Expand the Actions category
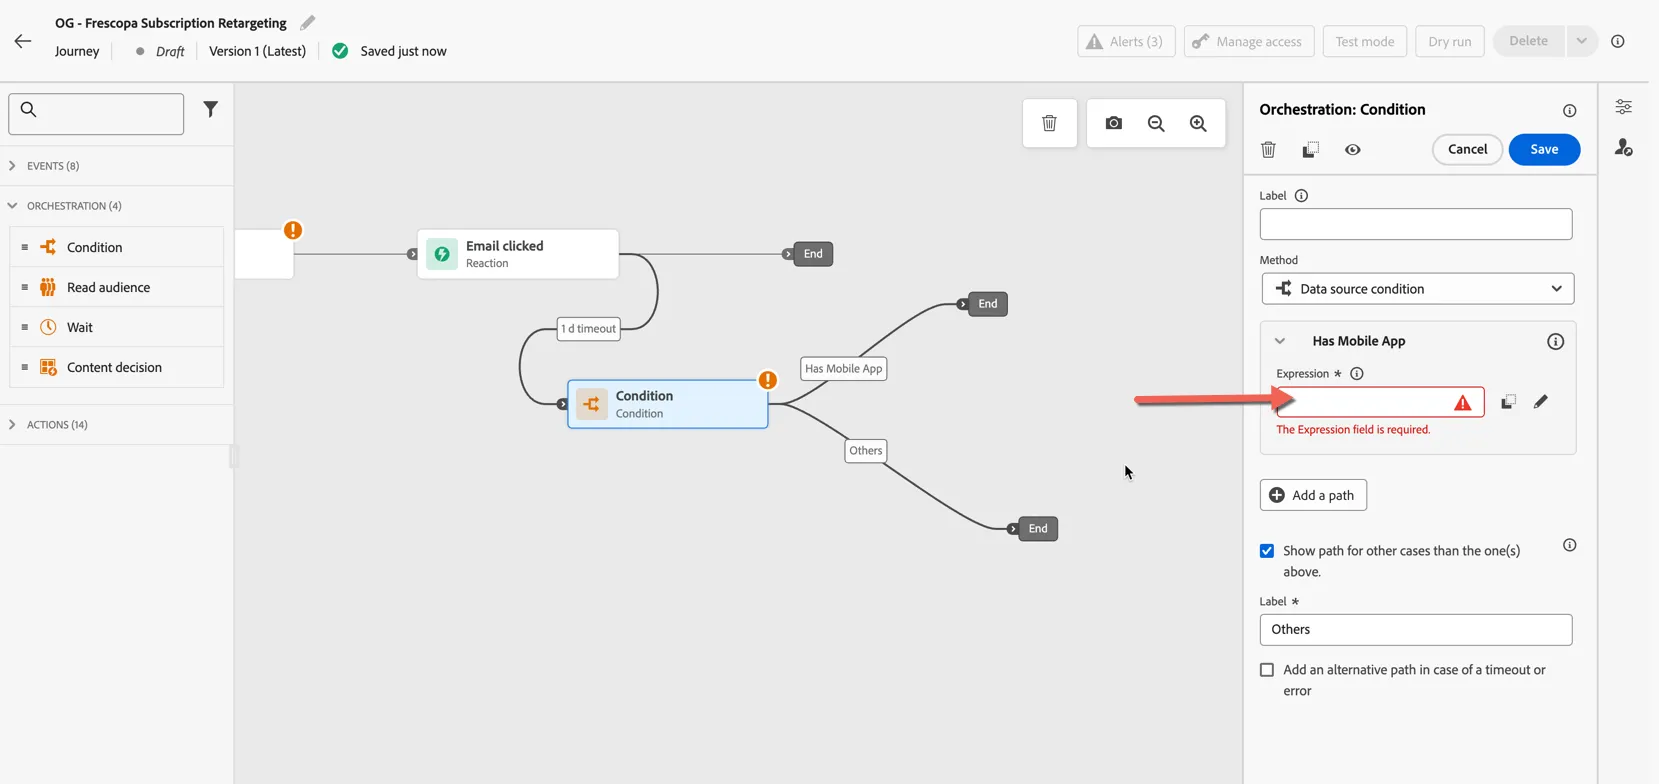This screenshot has width=1659, height=784. pos(12,425)
